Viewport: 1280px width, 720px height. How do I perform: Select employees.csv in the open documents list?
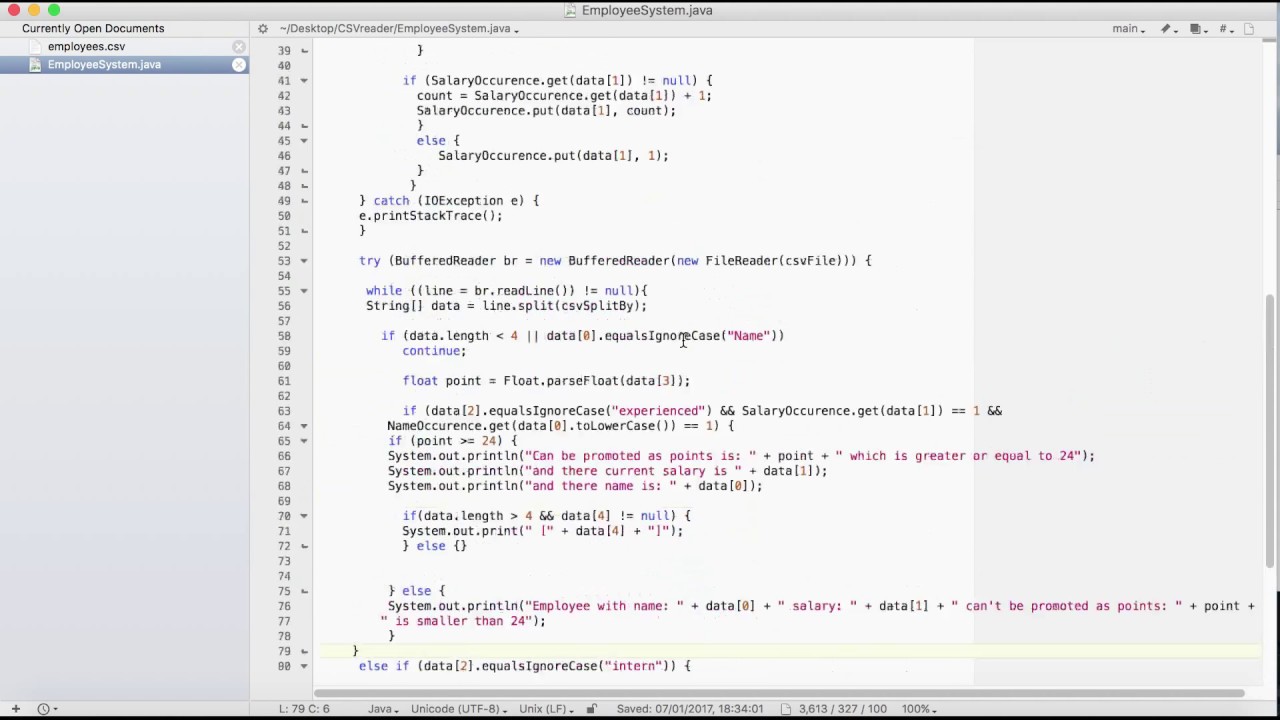coord(125,47)
